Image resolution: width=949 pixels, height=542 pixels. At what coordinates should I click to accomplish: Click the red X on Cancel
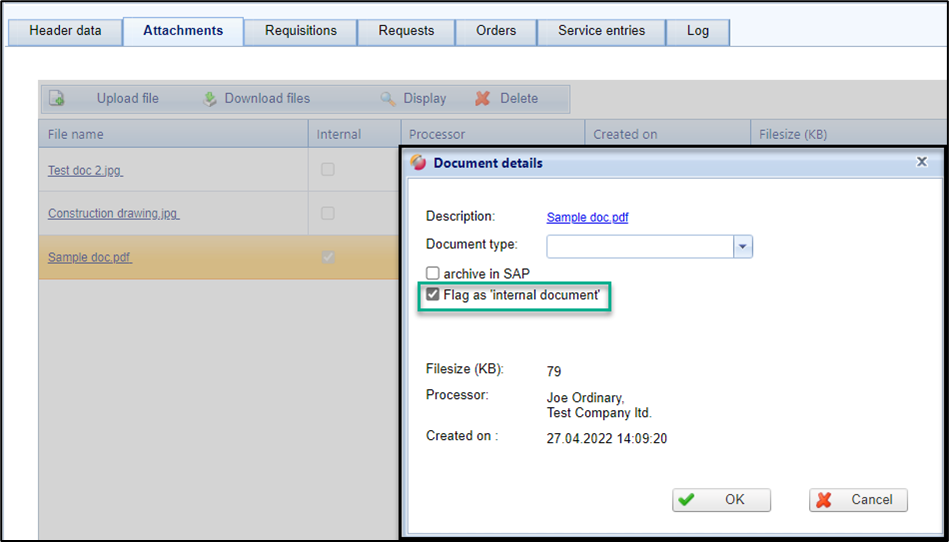tap(824, 500)
